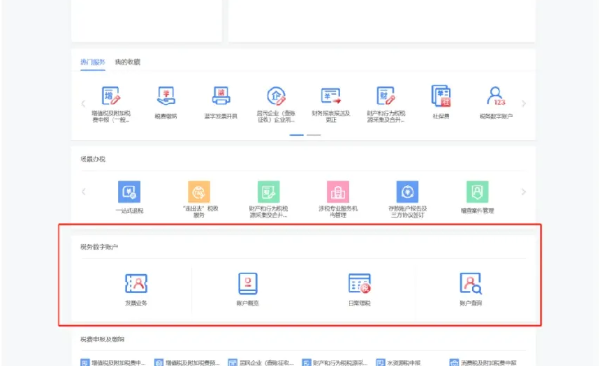Open the 财务报表报送及更正 icon
Viewport: 599px width, 366px height.
tap(331, 96)
